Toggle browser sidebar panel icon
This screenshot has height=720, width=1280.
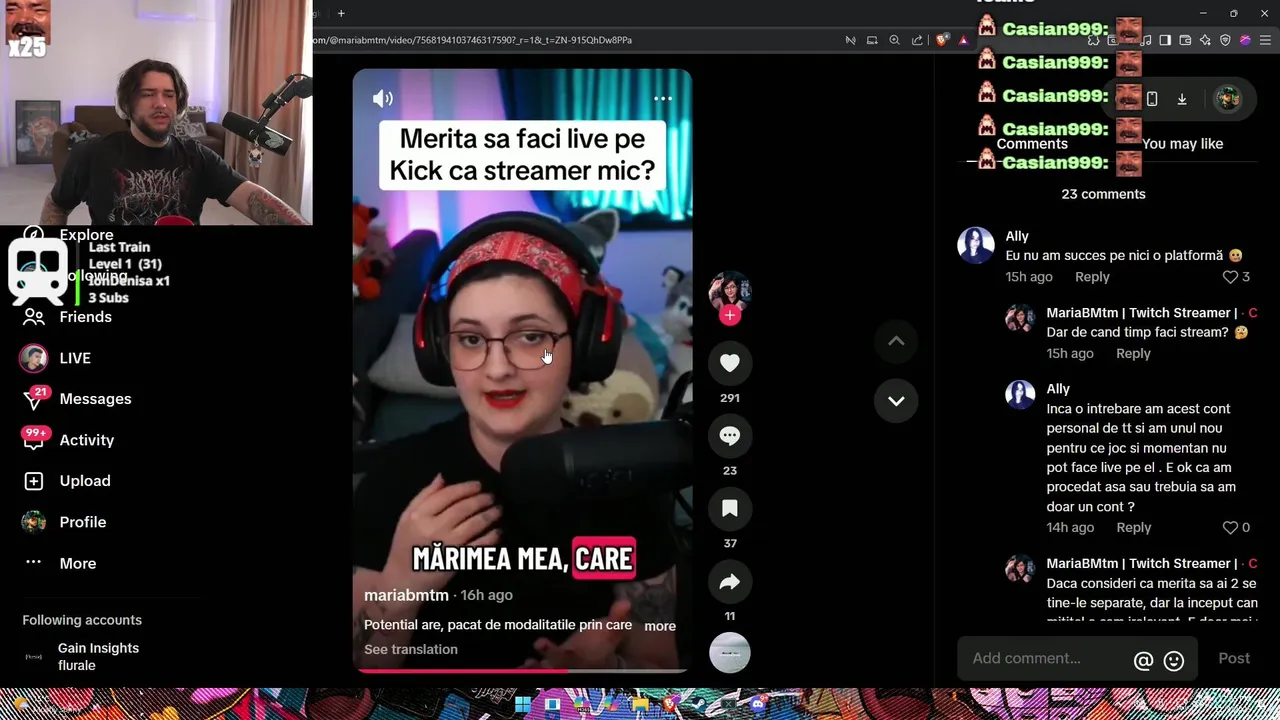(1165, 40)
